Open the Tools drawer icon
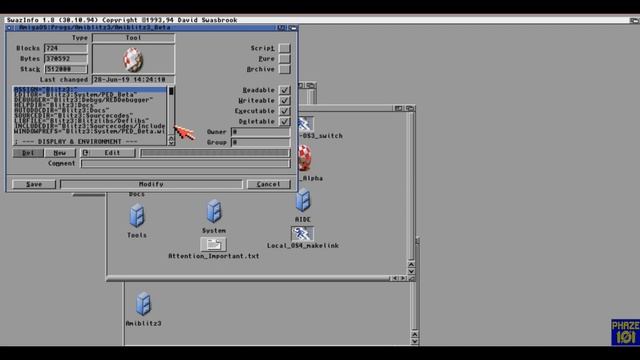The image size is (640, 360). click(137, 216)
